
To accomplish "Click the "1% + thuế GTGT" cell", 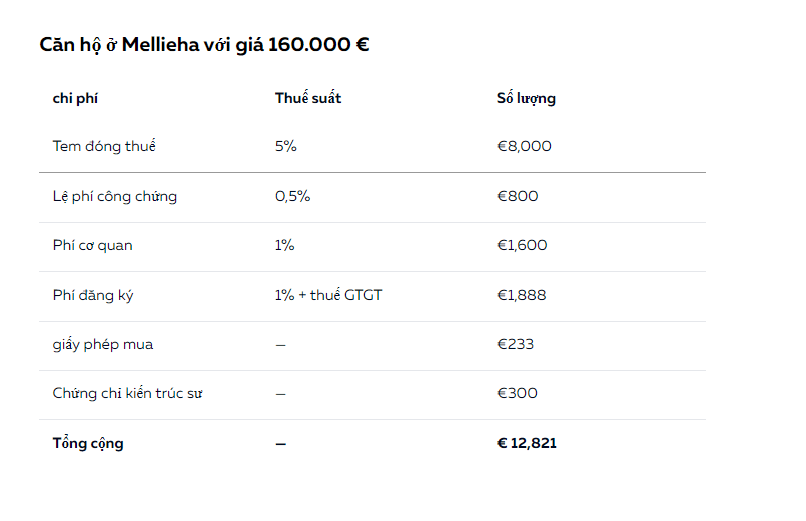I will tap(328, 296).
